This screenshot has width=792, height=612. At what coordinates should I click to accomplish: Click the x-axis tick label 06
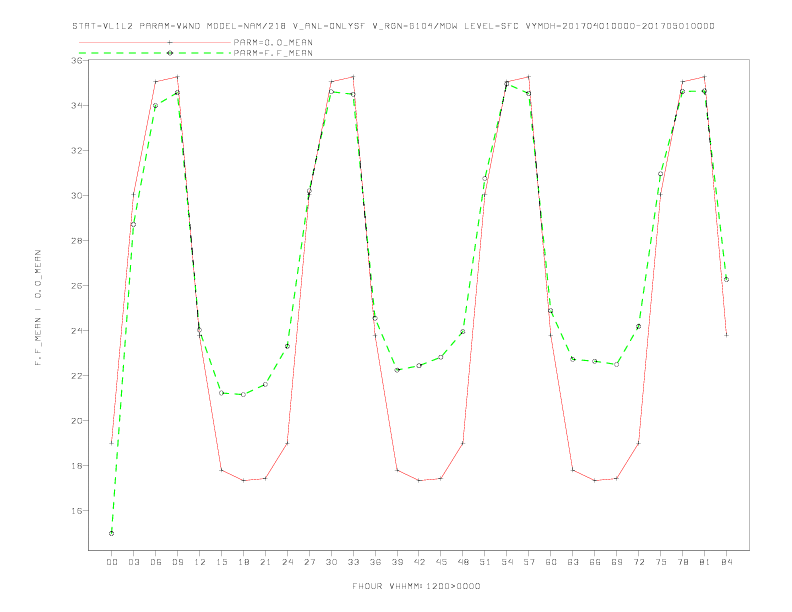(x=156, y=562)
